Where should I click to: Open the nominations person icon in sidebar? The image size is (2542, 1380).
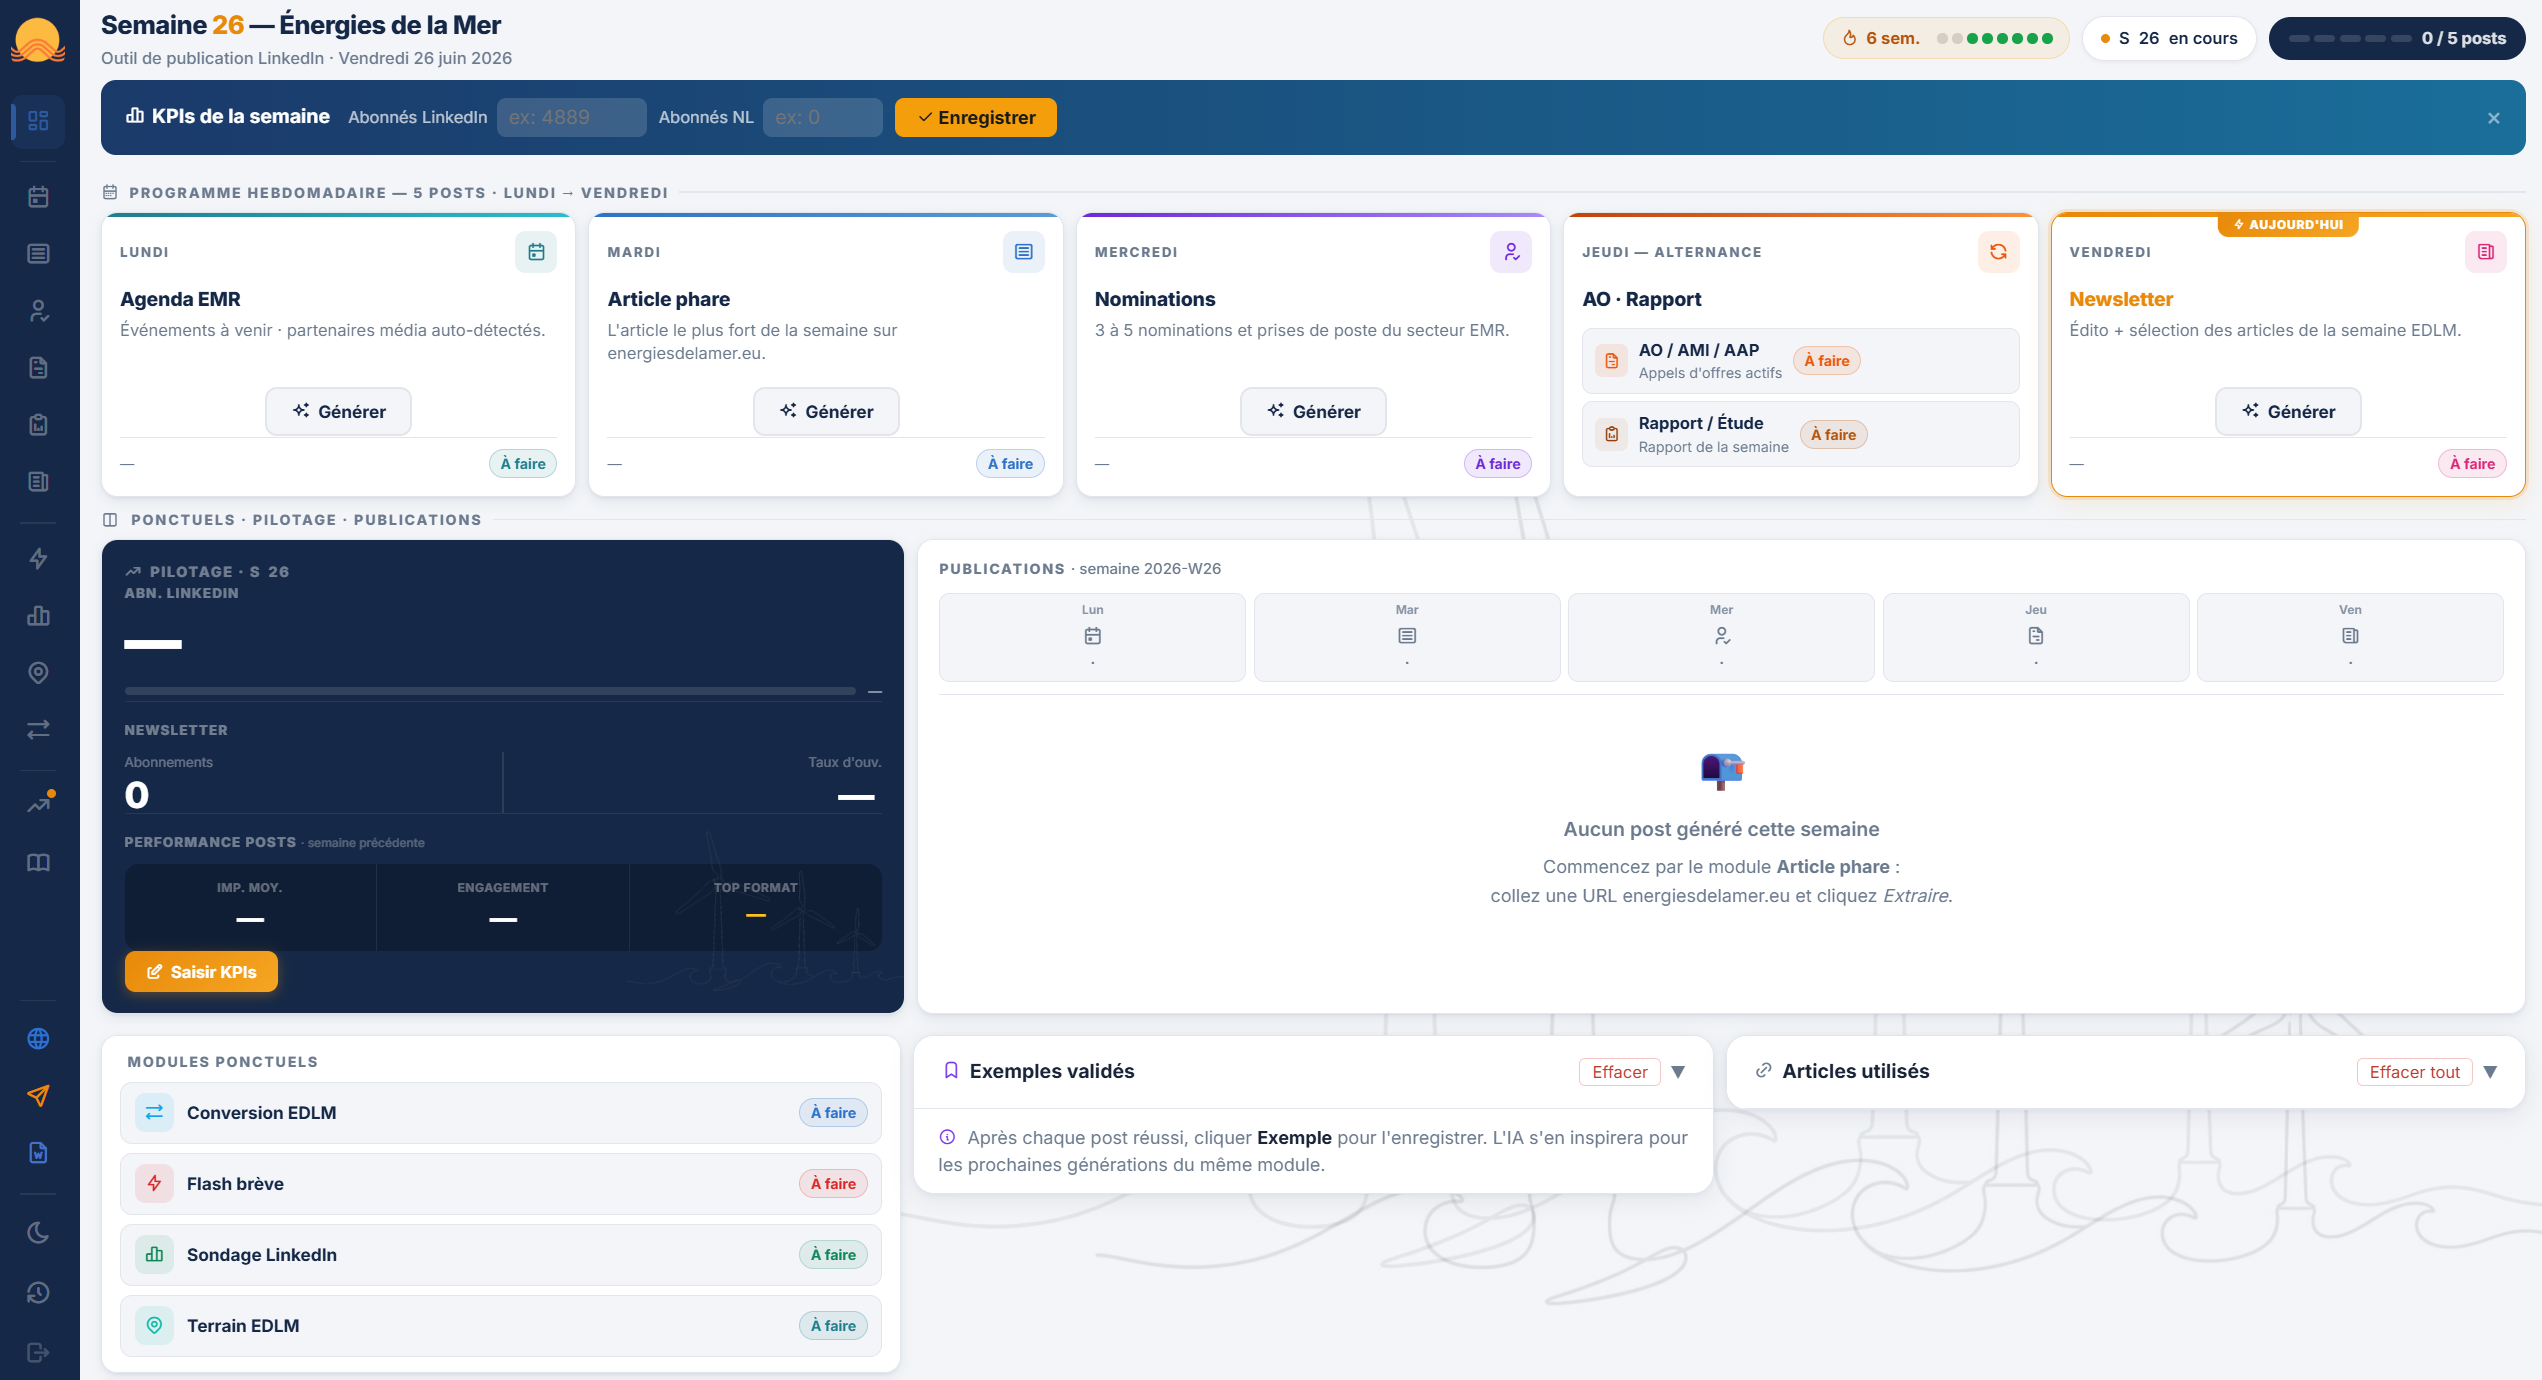(38, 311)
